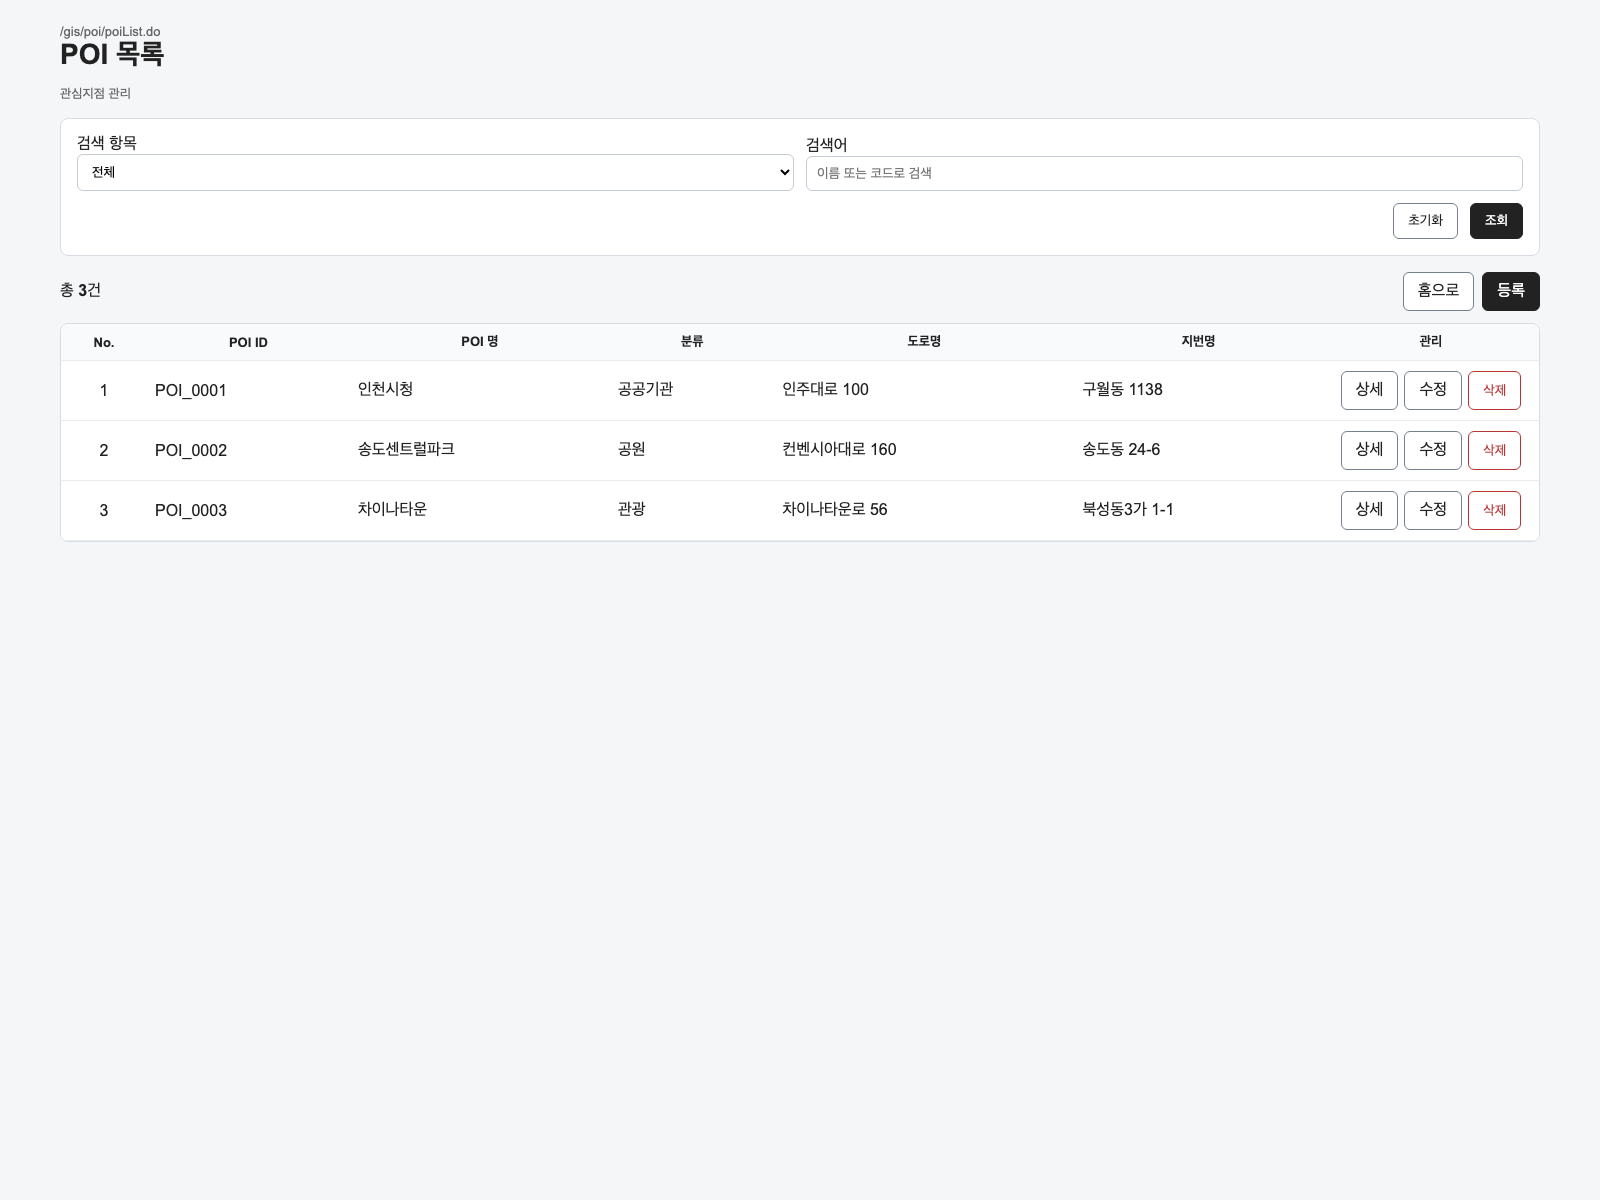Screen dimensions: 1600x1200
Task: Click the 구월동 1138 lot address
Action: (1122, 390)
